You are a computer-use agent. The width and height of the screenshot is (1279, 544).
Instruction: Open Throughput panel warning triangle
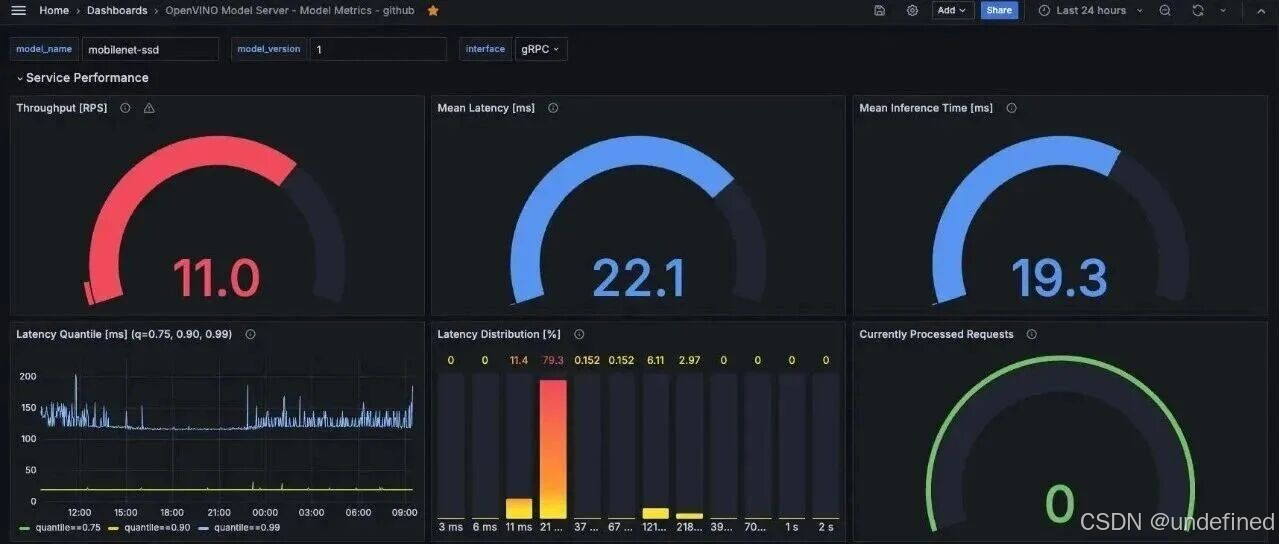pos(149,108)
